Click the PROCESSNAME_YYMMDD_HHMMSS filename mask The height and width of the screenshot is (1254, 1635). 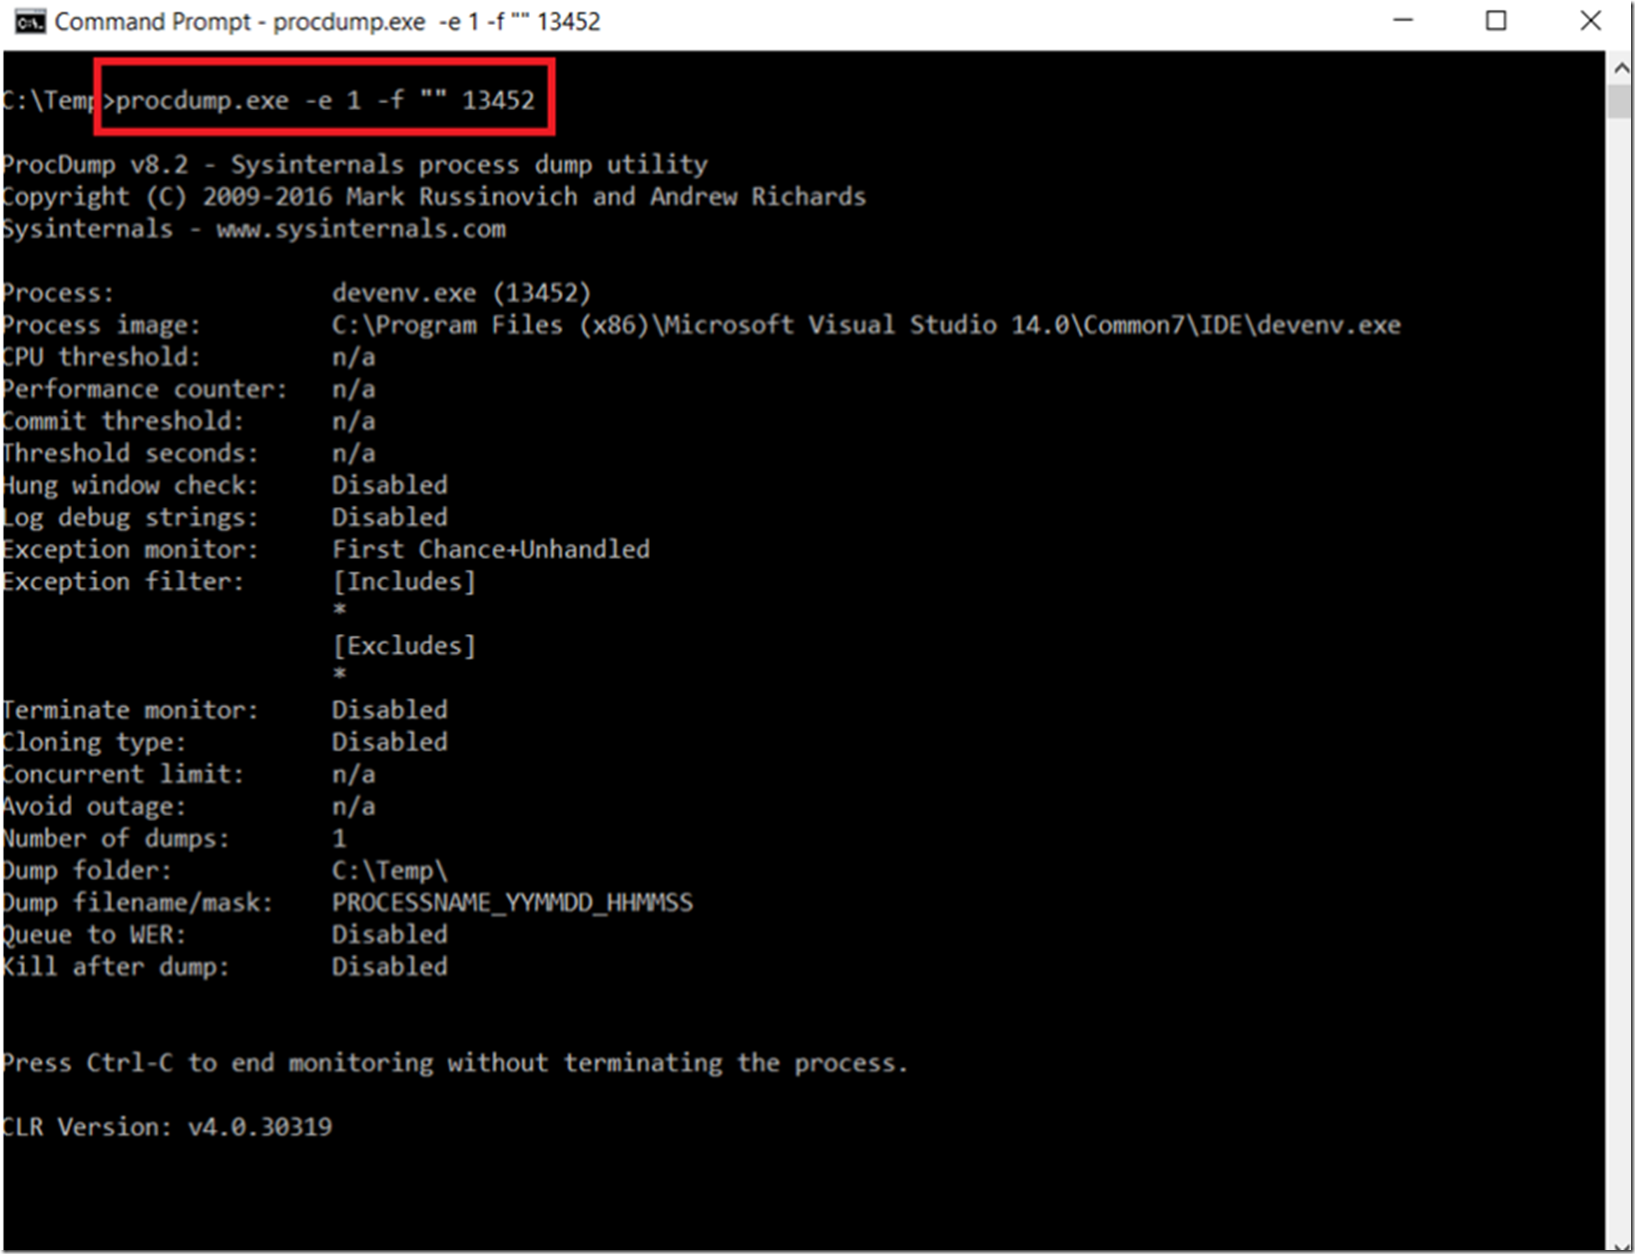tap(512, 903)
